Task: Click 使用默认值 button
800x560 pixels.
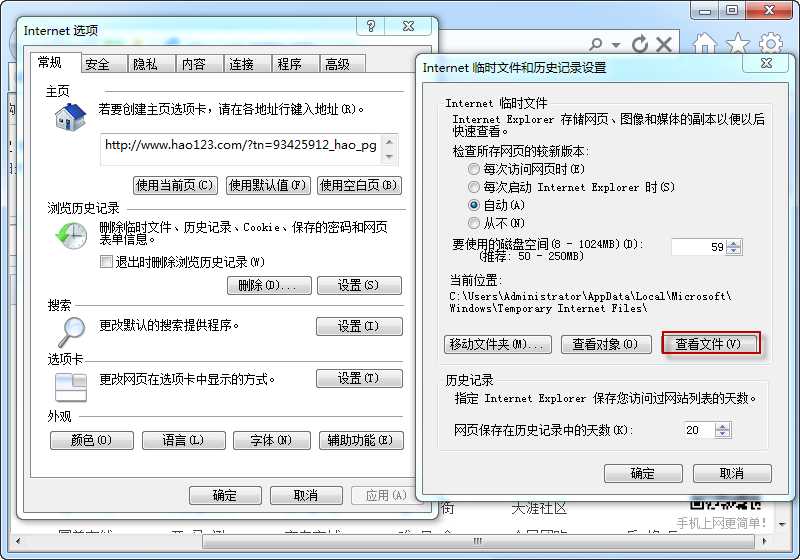Action: [267, 185]
